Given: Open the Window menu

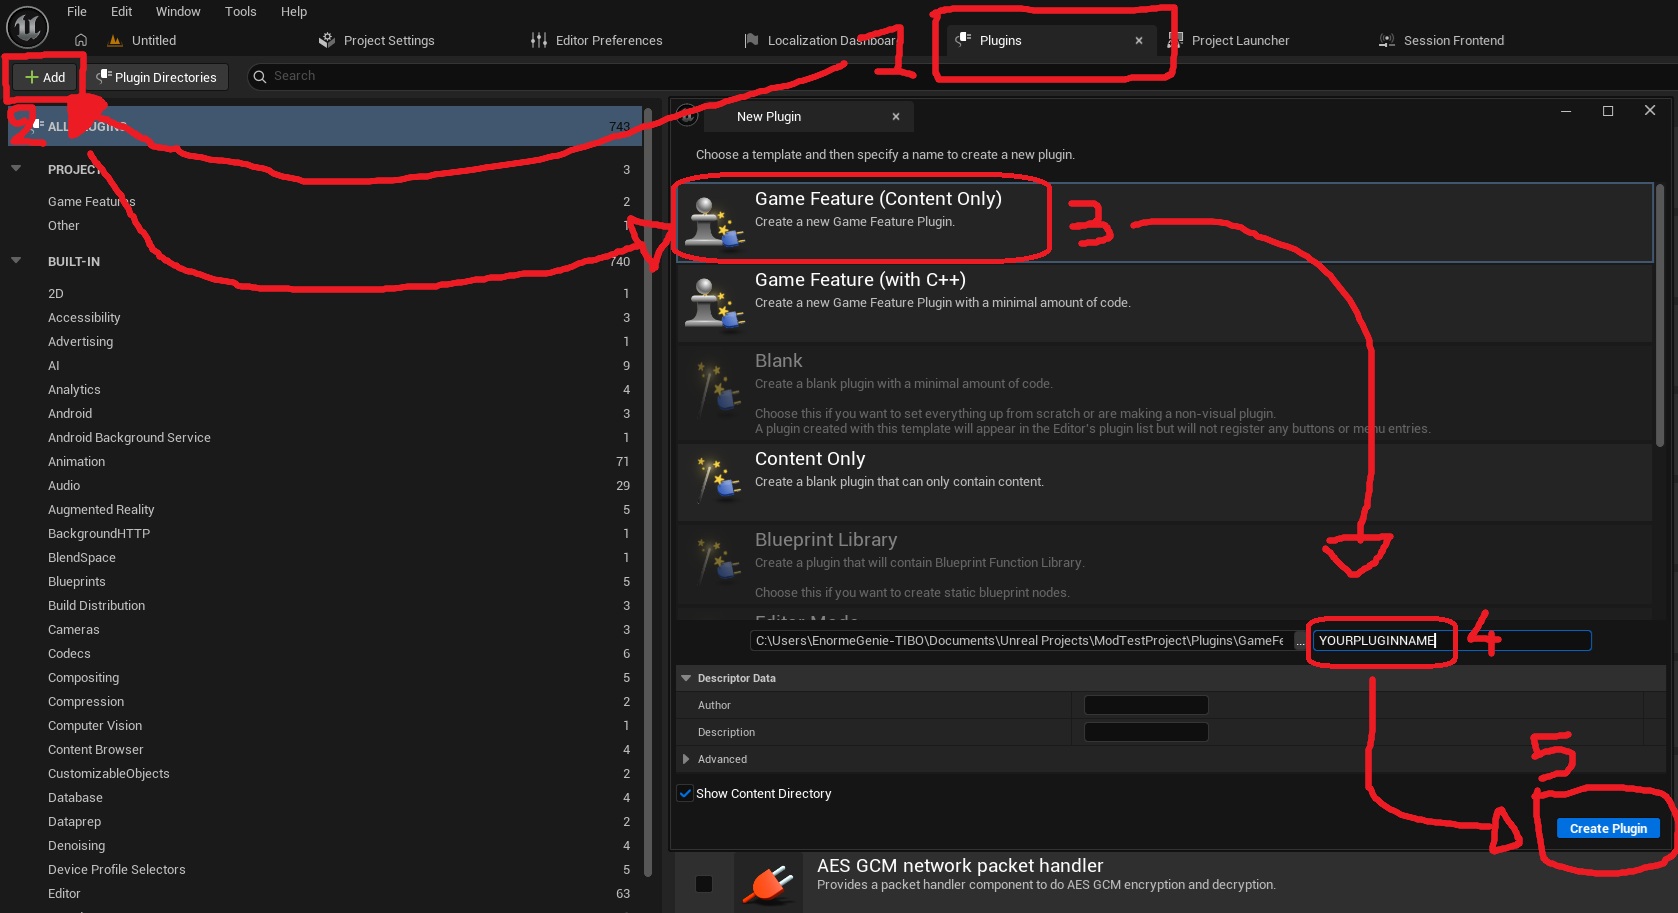Looking at the screenshot, I should [178, 11].
